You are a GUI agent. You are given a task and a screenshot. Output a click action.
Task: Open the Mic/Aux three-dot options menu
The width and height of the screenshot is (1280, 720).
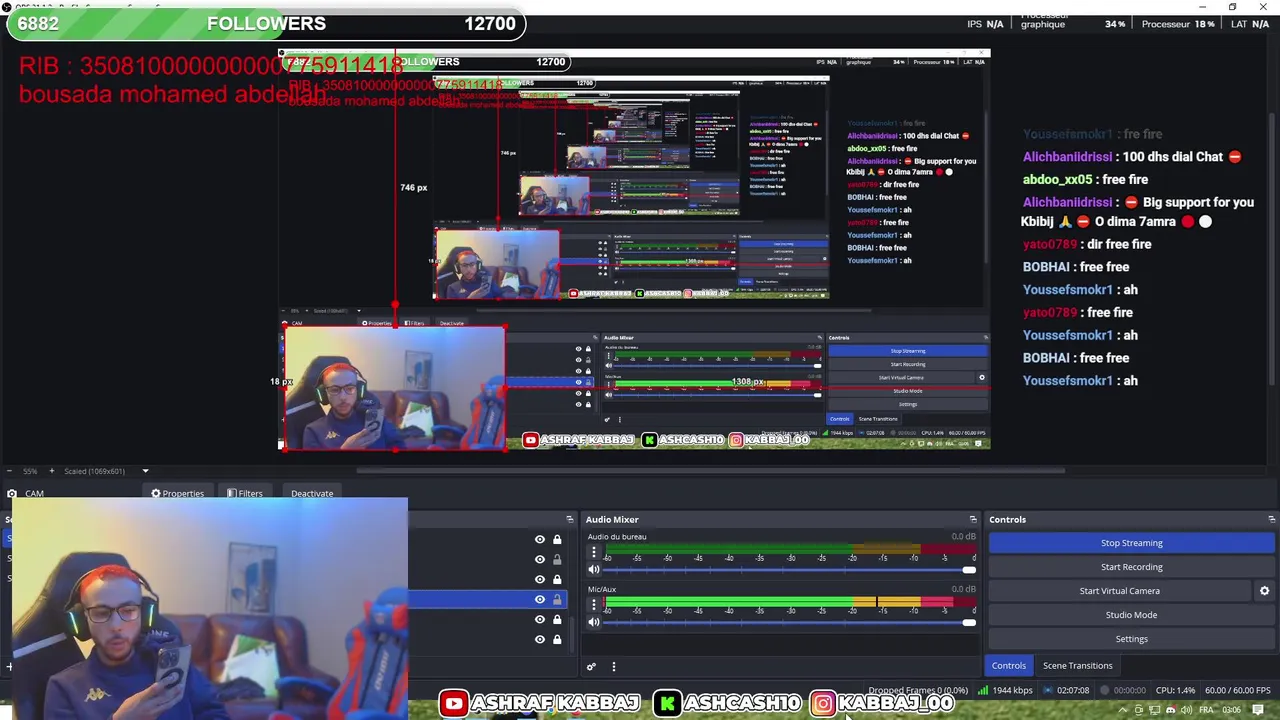click(x=594, y=605)
